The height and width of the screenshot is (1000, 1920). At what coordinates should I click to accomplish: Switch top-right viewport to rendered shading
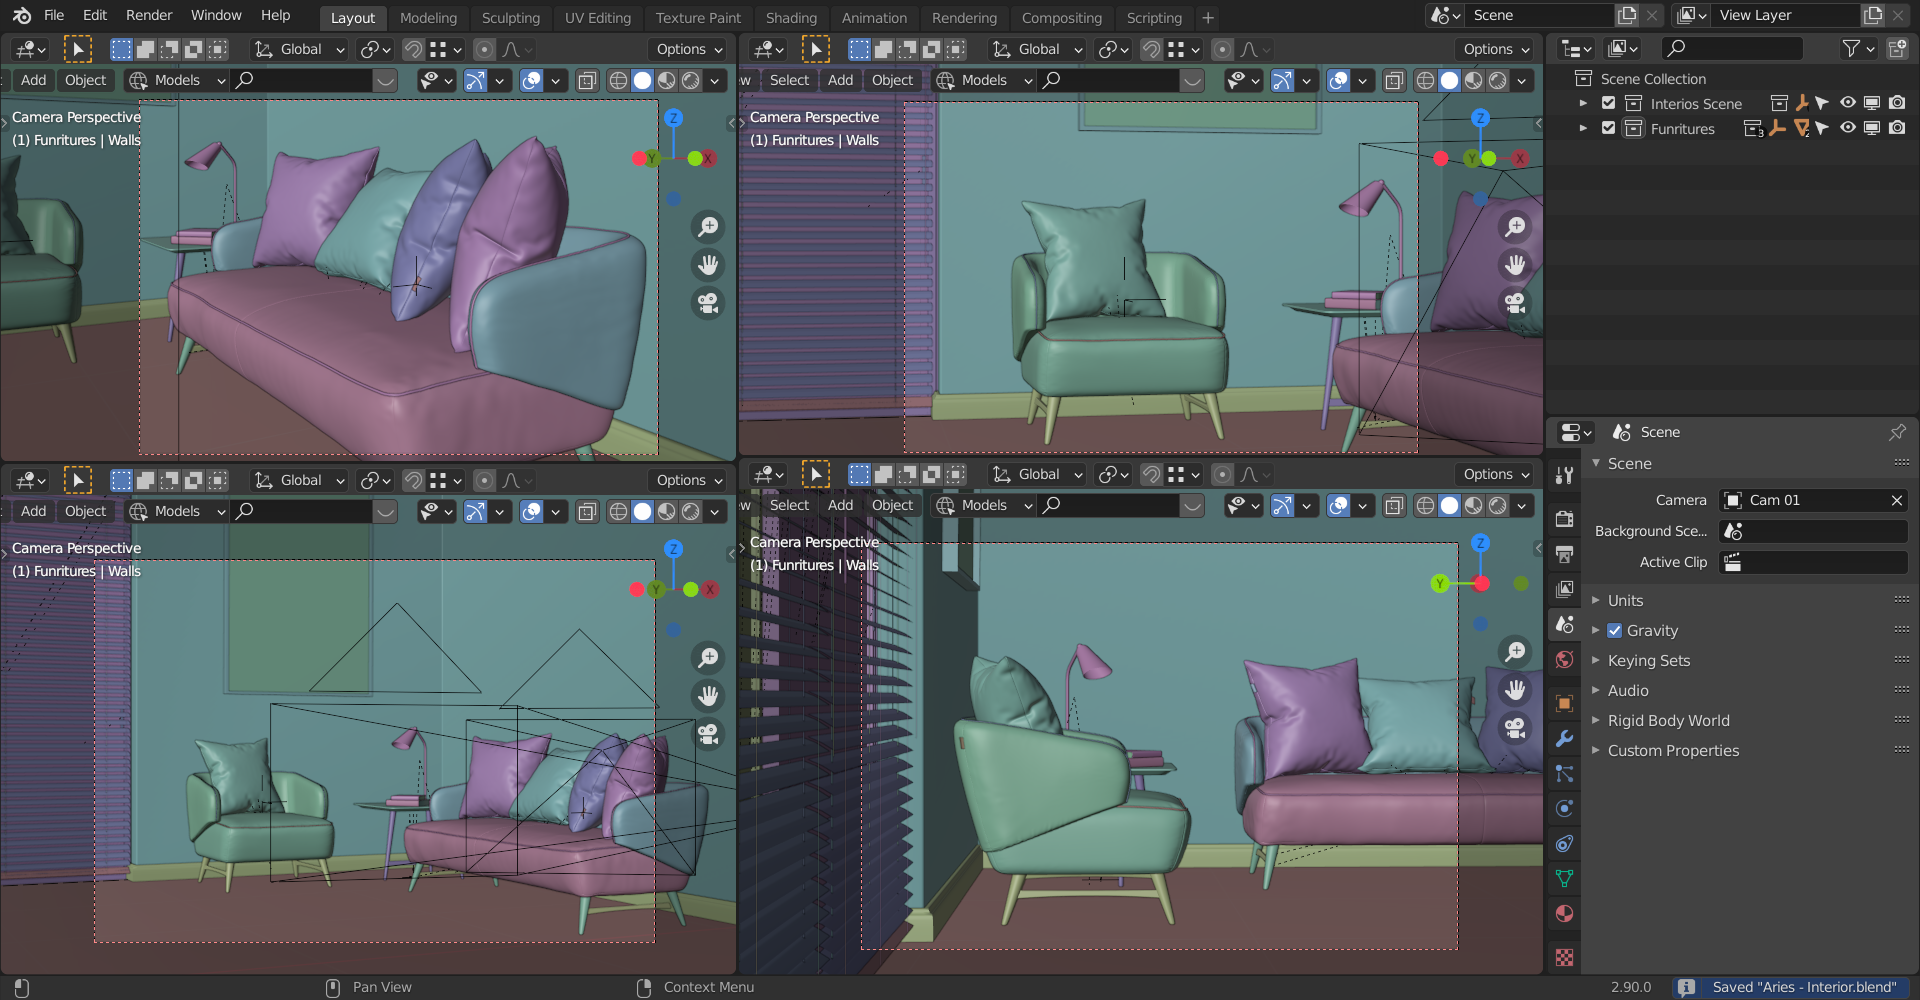click(x=1498, y=81)
